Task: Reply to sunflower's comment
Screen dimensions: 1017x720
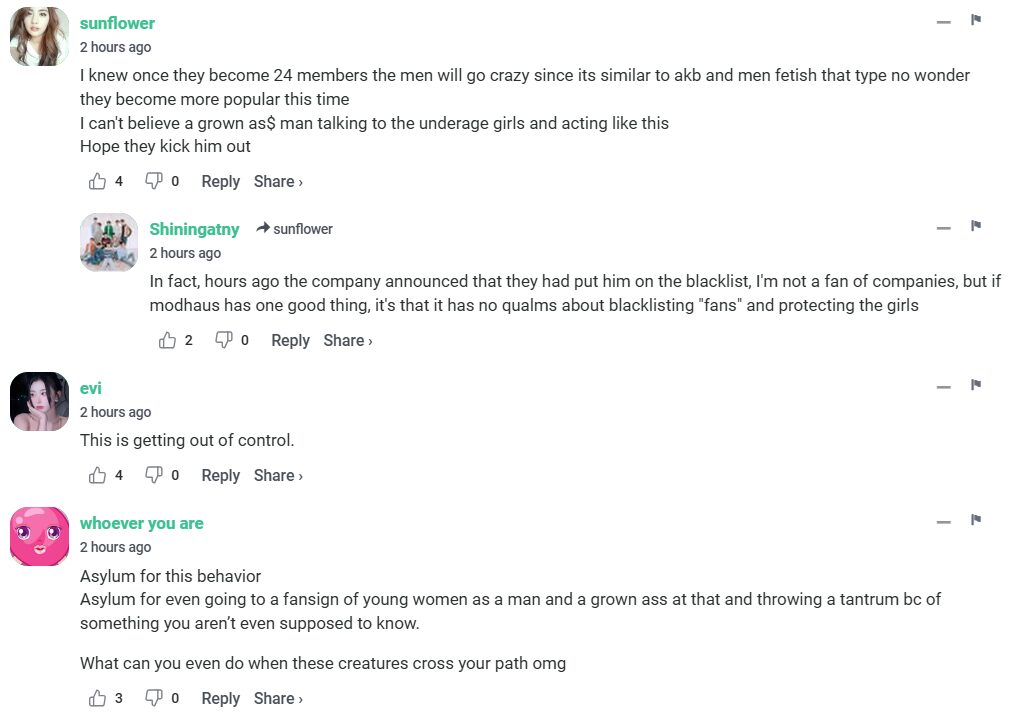Action: [x=220, y=181]
